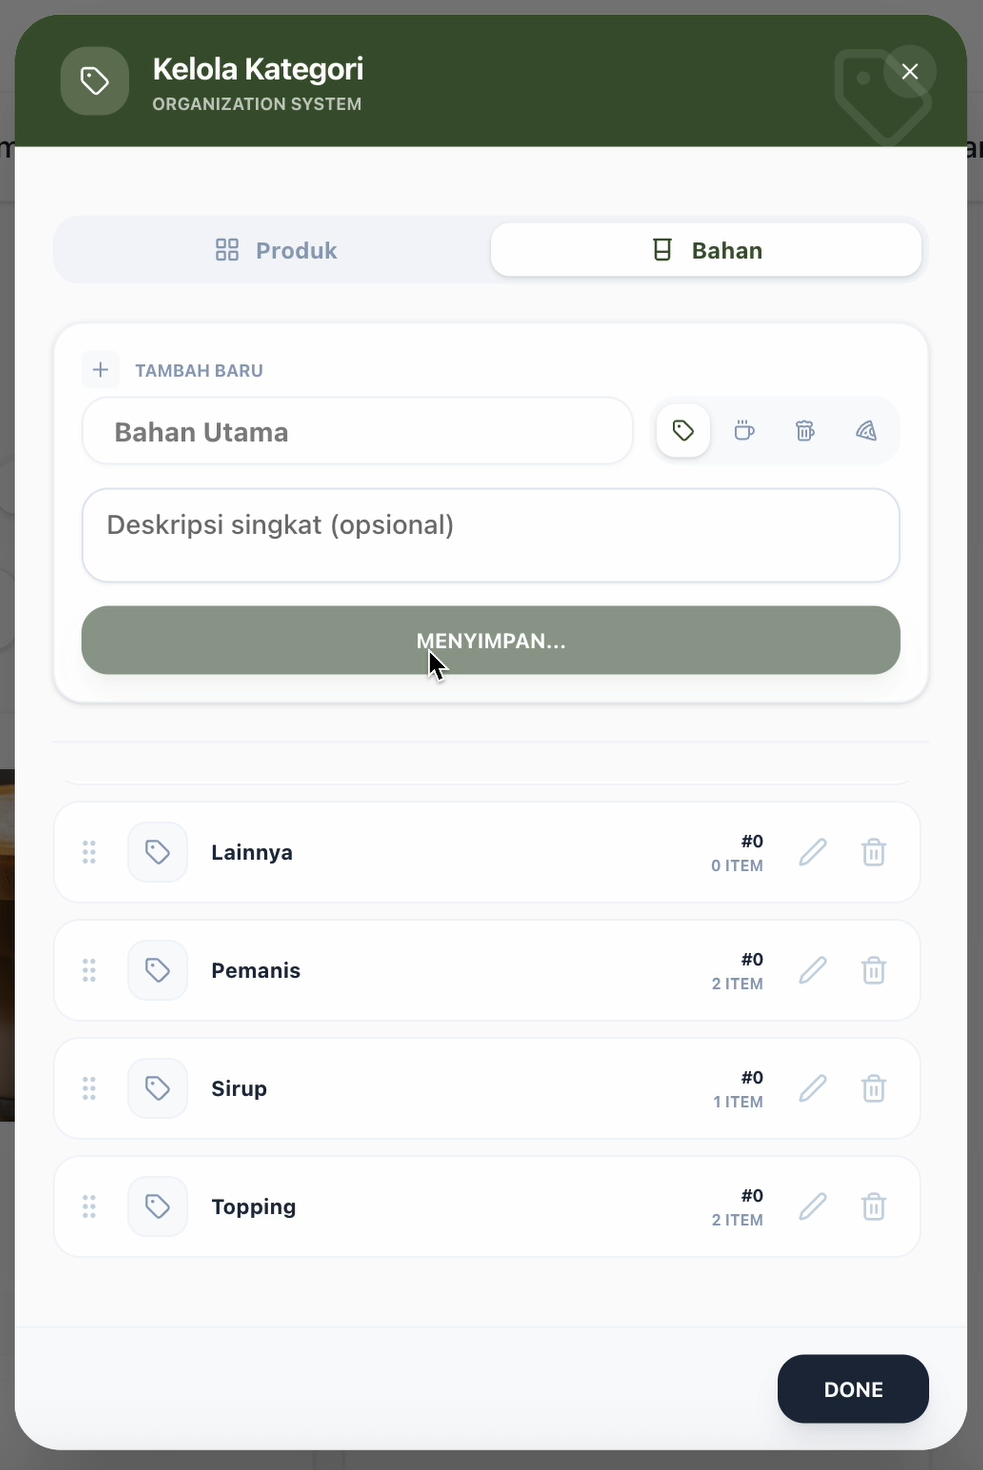
Task: Delete the Topping category via trash icon
Action: click(x=873, y=1207)
